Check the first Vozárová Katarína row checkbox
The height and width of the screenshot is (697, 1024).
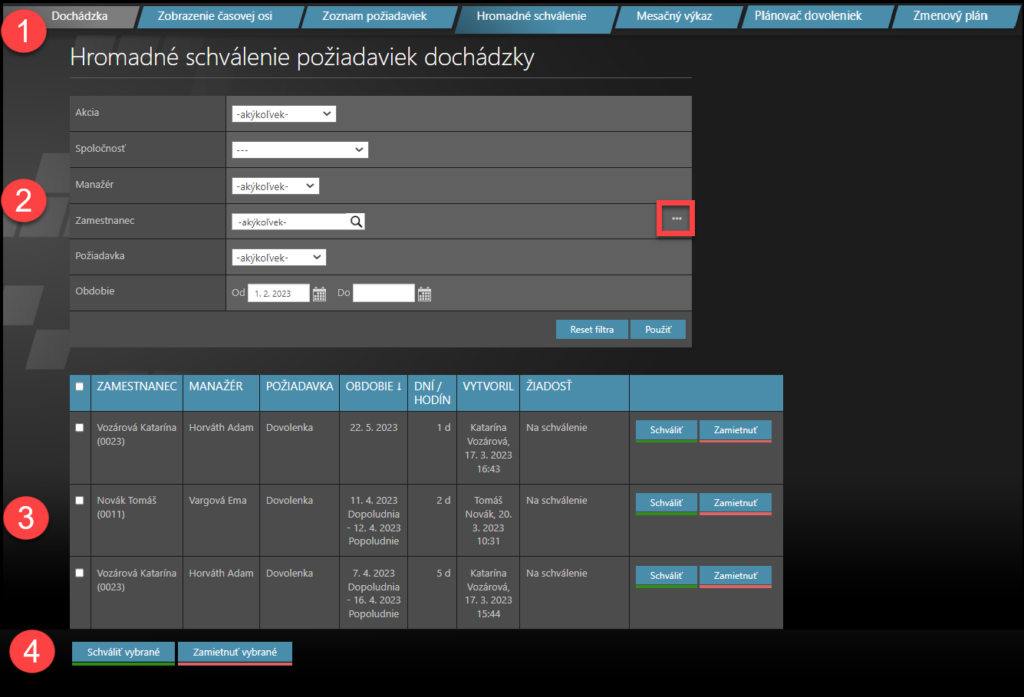[x=80, y=428]
